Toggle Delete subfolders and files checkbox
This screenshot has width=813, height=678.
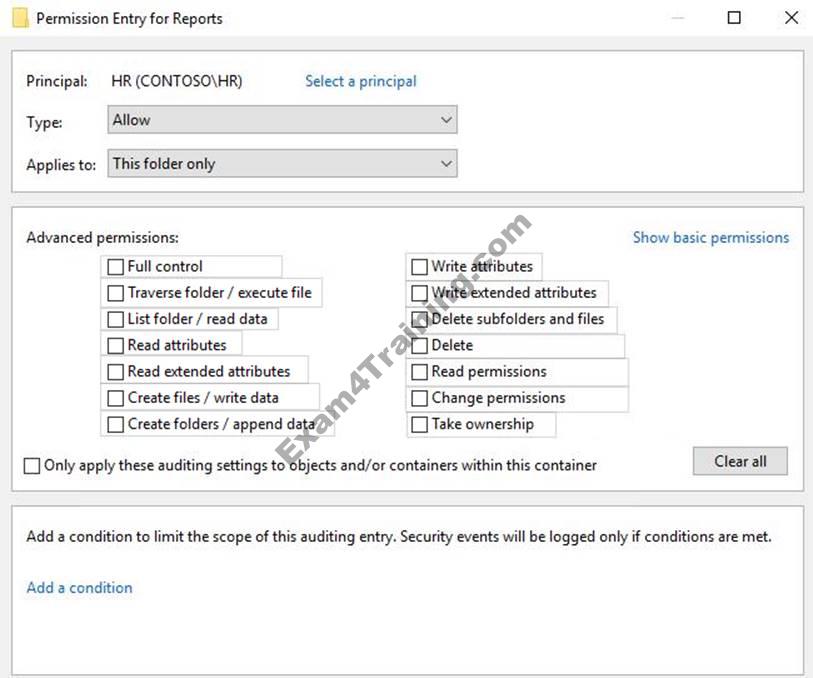[x=420, y=319]
